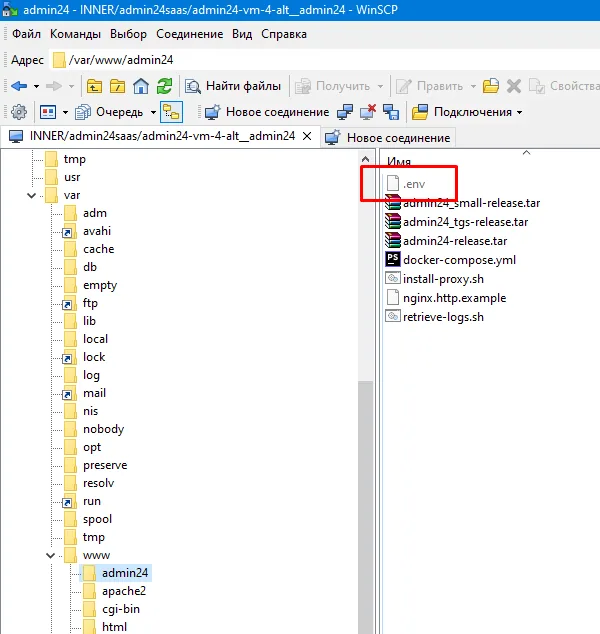Open settings gear icon
The image size is (600, 634).
click(19, 112)
